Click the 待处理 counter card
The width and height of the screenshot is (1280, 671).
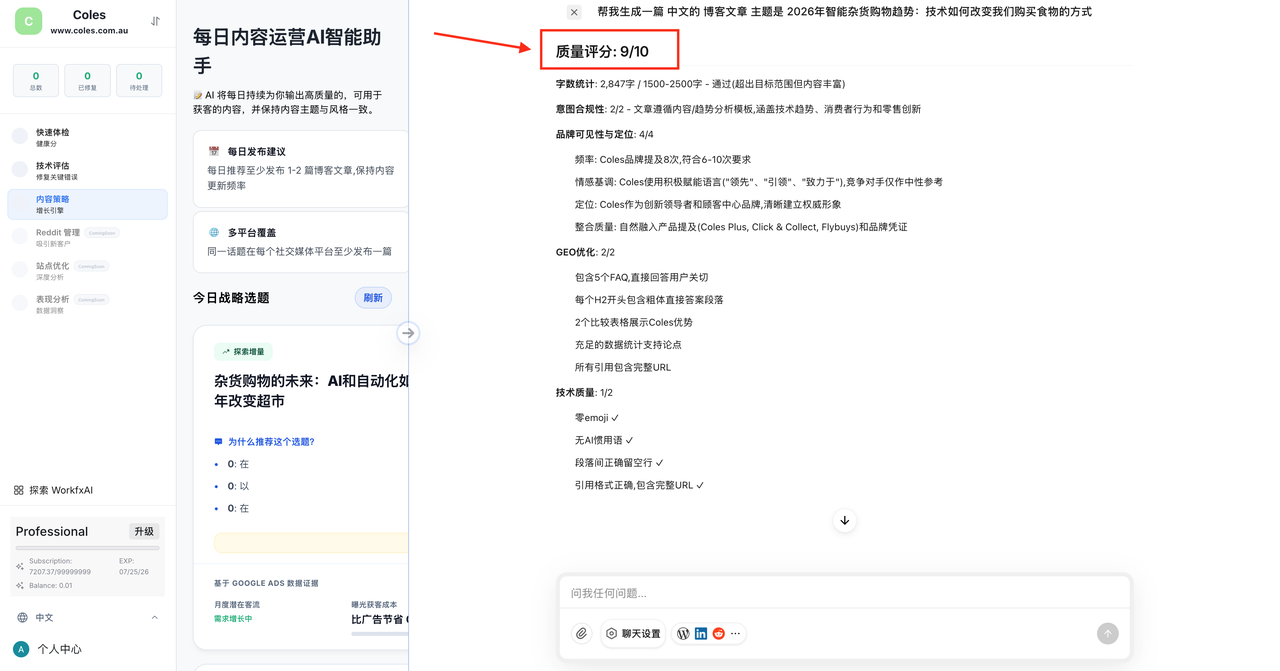[139, 80]
